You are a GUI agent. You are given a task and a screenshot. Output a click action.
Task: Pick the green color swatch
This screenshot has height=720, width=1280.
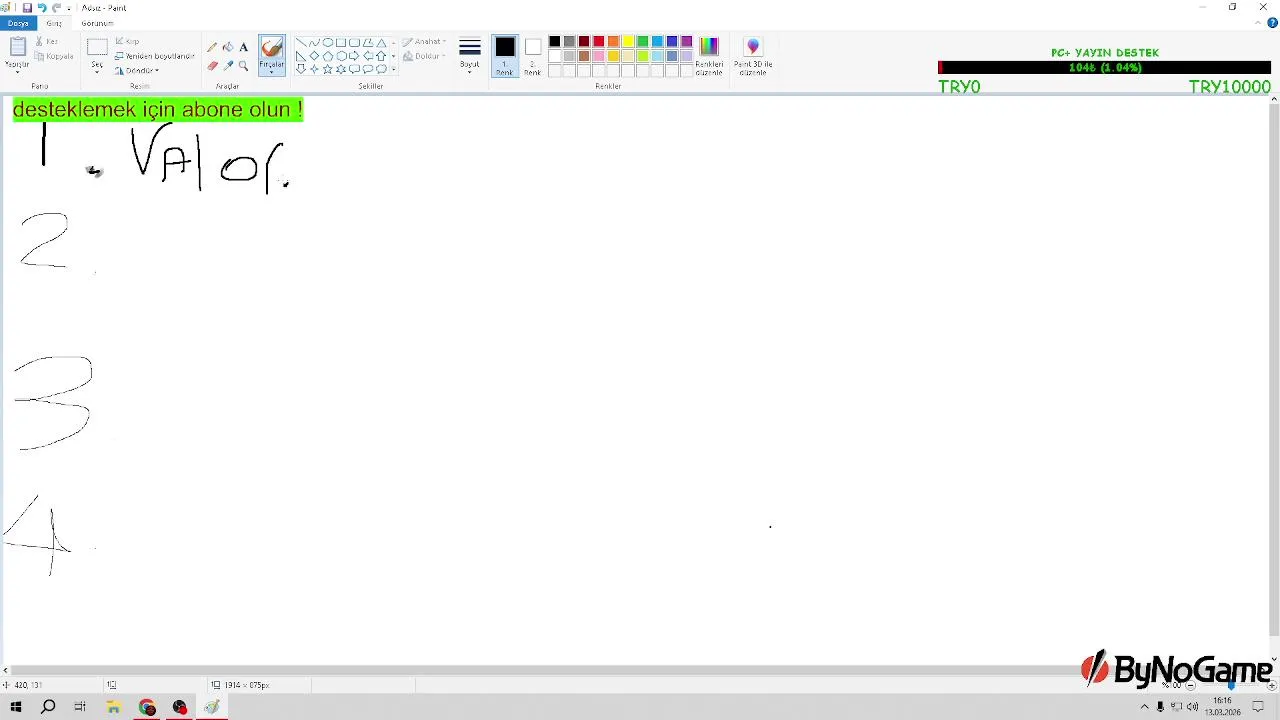click(x=642, y=42)
